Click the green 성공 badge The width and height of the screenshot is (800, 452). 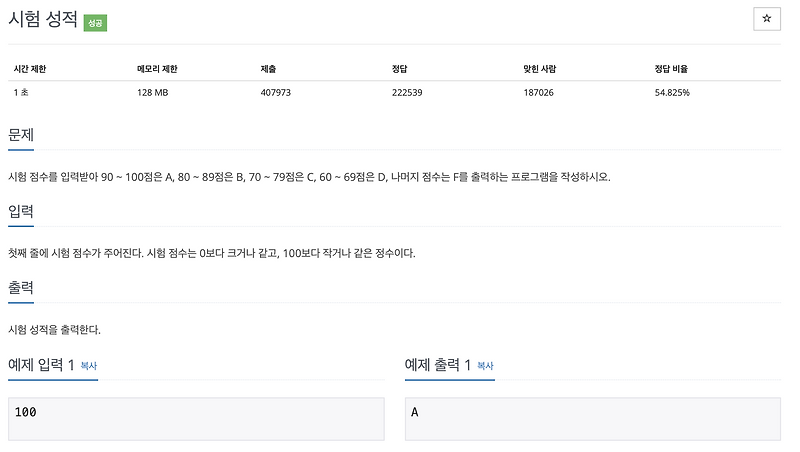pos(95,23)
